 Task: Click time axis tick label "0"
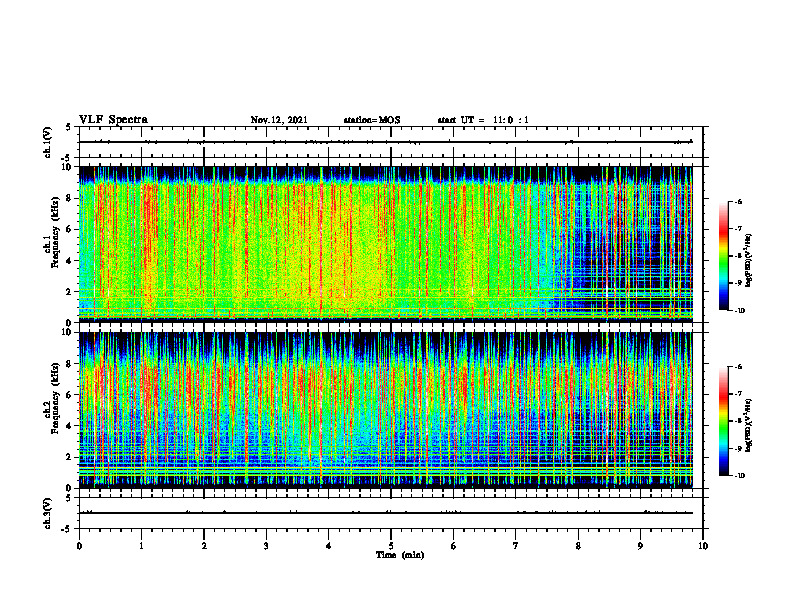pyautogui.click(x=79, y=546)
